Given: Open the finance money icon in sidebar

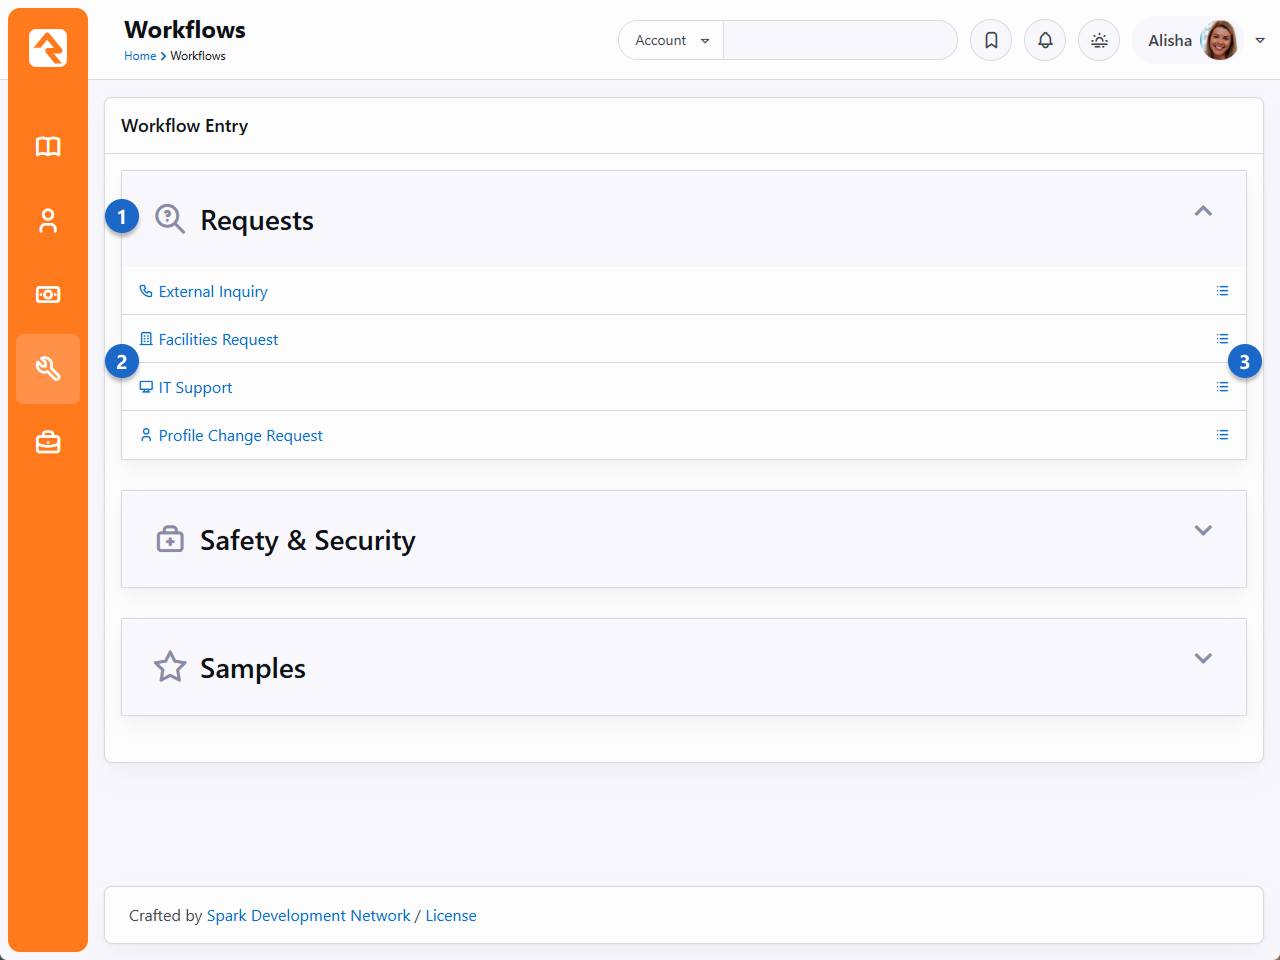Looking at the screenshot, I should pyautogui.click(x=48, y=295).
